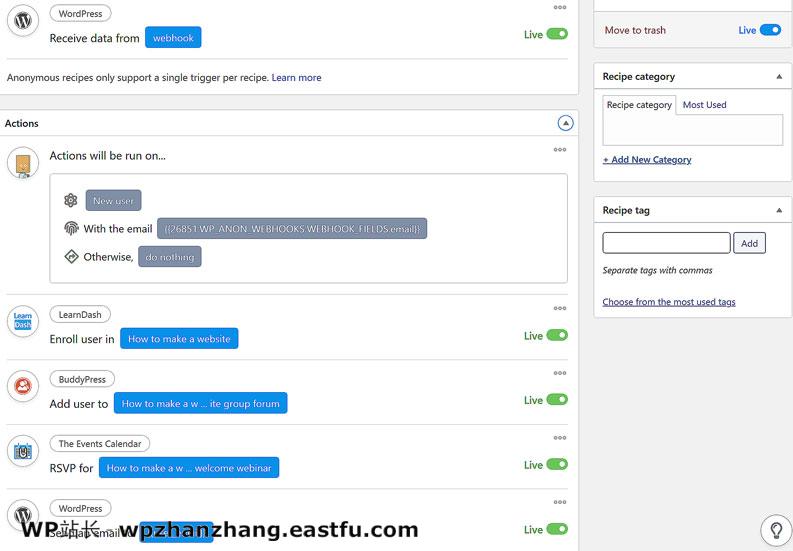Focus the recipe tag input field
793x551 pixels.
click(667, 243)
